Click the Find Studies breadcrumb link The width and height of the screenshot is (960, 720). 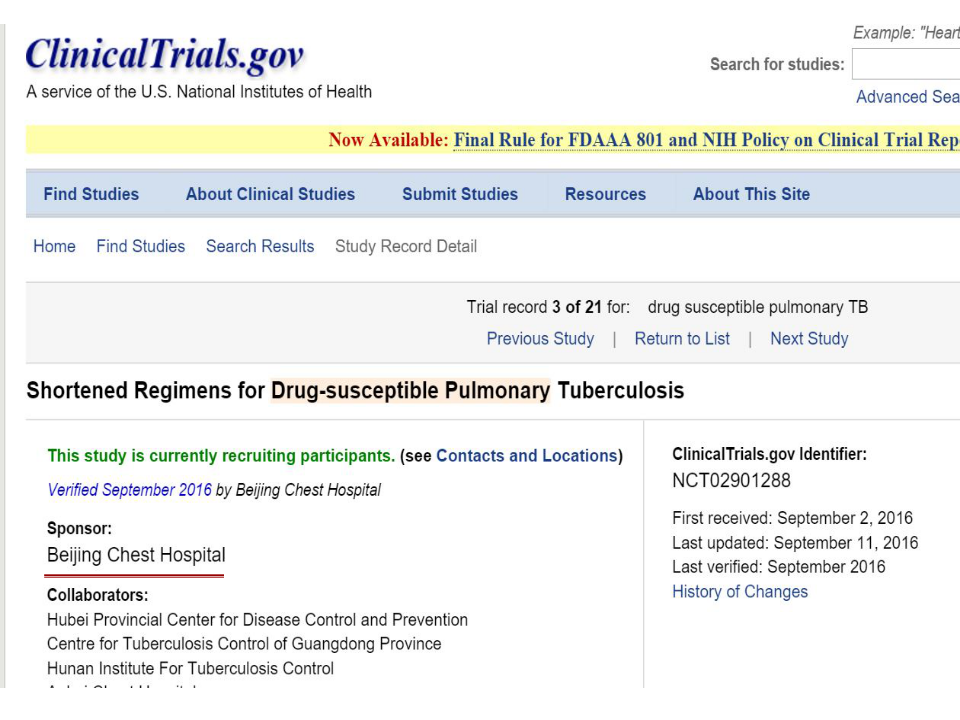140,246
